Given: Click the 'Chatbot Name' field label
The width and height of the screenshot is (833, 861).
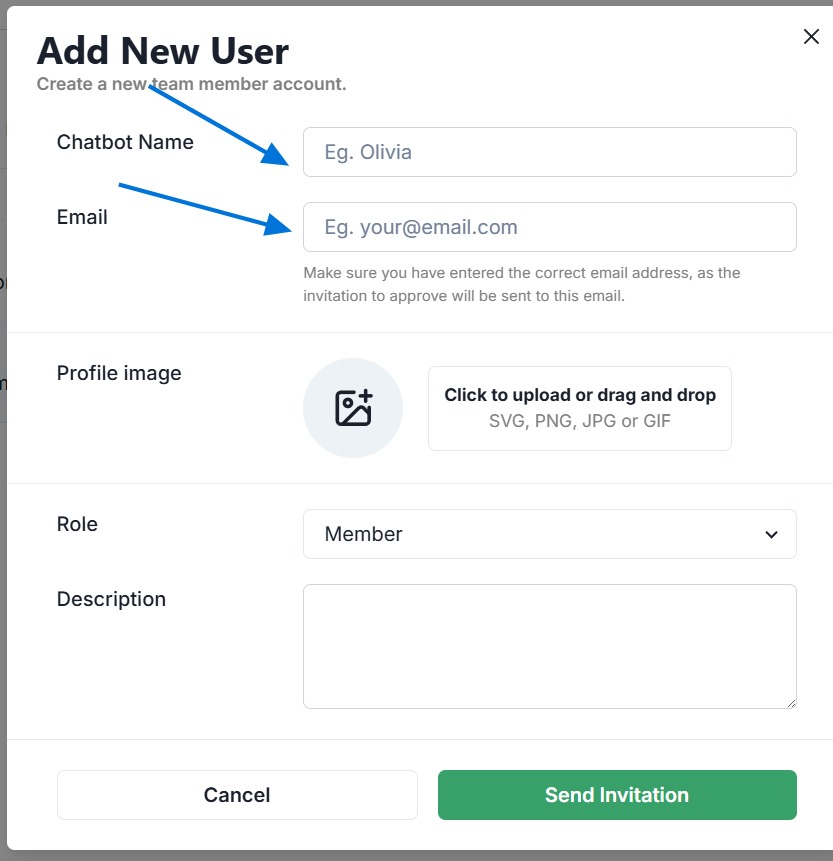Looking at the screenshot, I should [x=125, y=142].
